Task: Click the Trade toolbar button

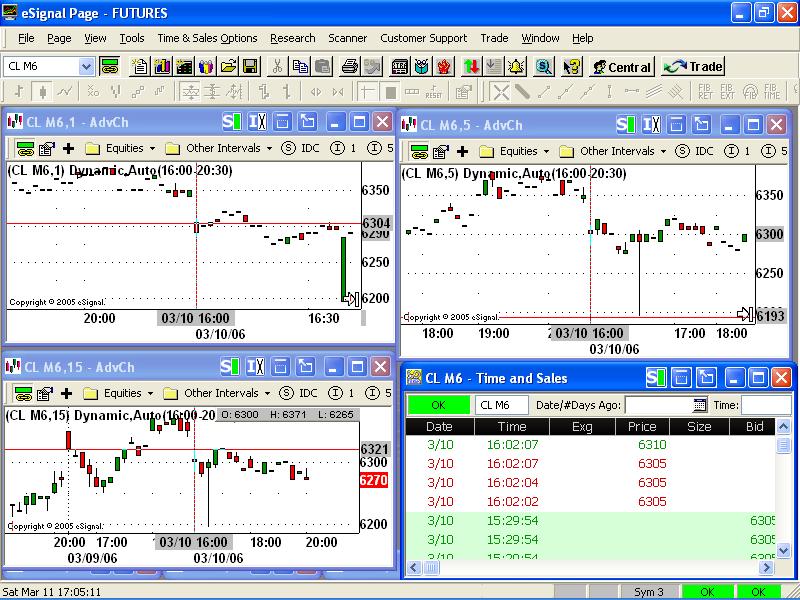Action: click(692, 67)
